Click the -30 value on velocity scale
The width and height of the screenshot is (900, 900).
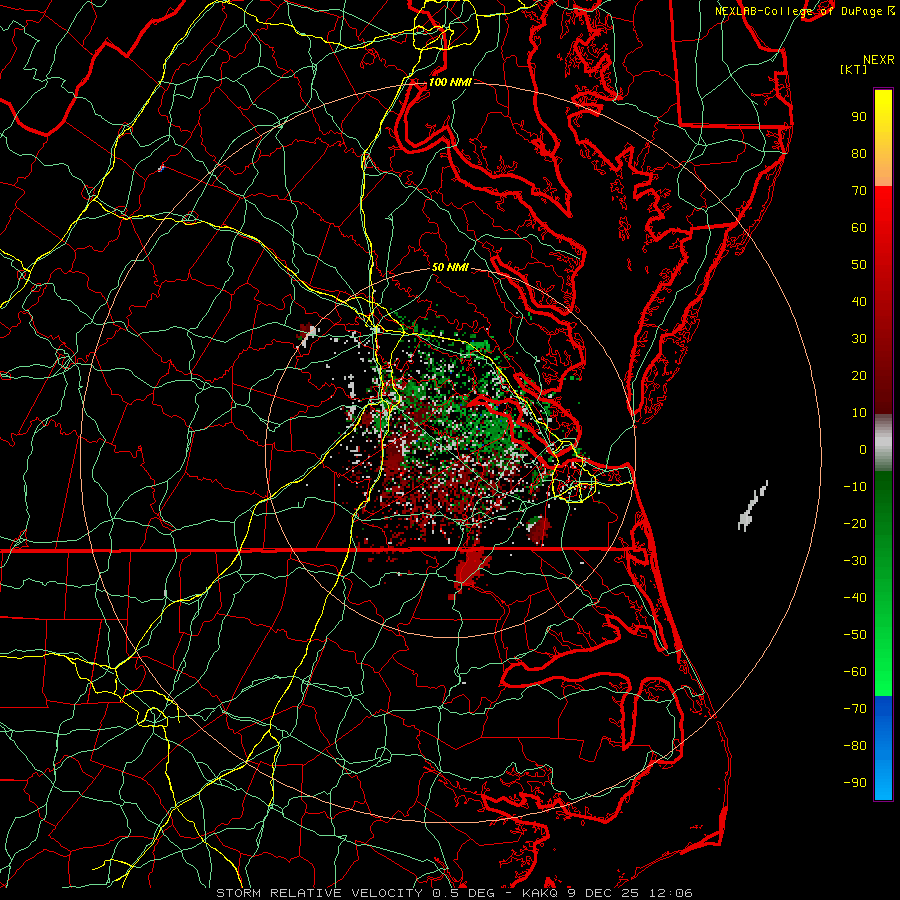point(855,561)
